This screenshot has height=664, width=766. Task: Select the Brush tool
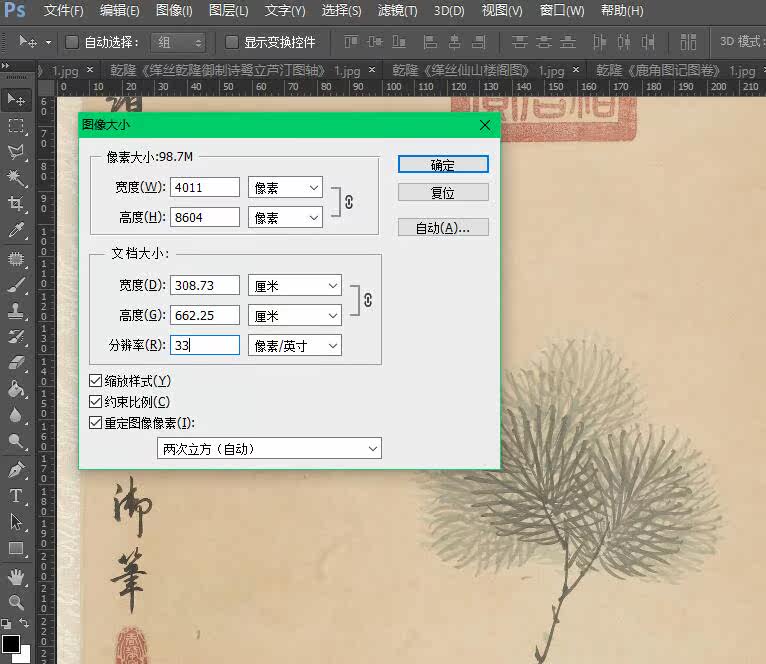point(16,285)
